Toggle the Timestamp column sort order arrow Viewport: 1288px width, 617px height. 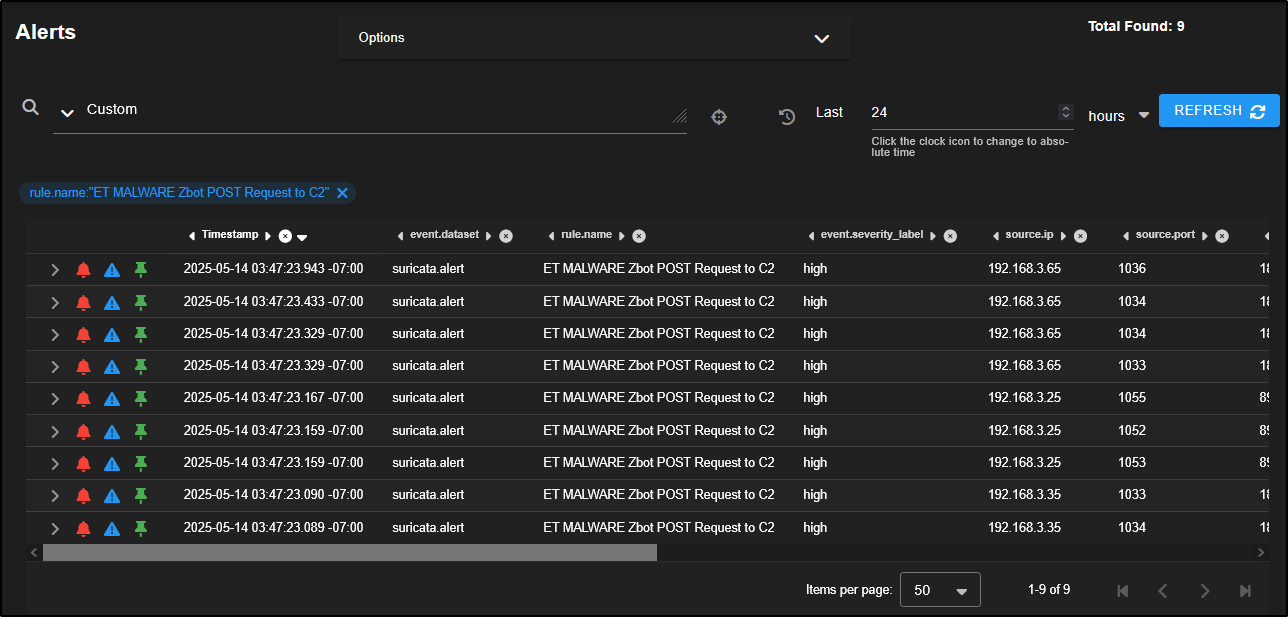point(302,237)
